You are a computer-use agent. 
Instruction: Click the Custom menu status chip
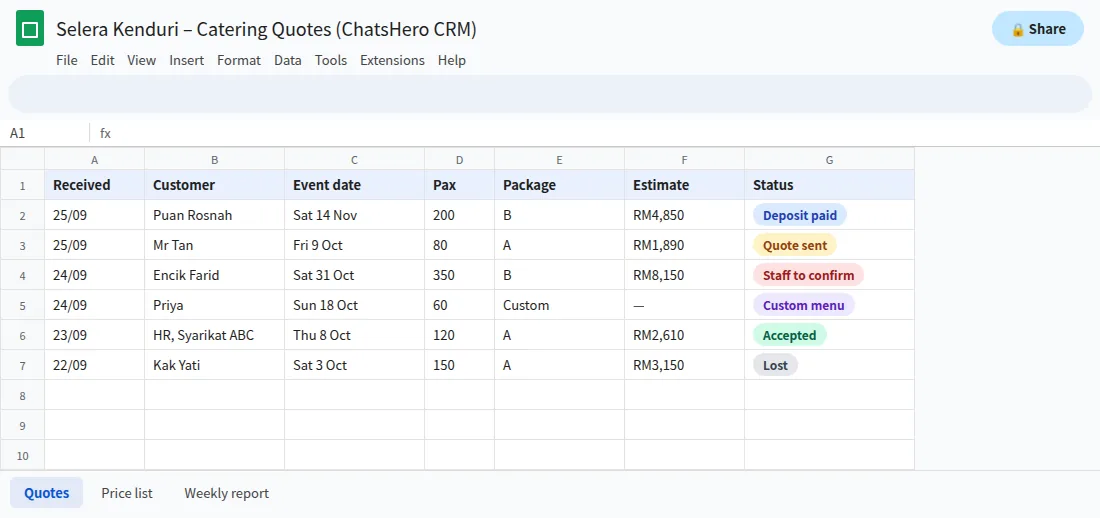tap(804, 305)
